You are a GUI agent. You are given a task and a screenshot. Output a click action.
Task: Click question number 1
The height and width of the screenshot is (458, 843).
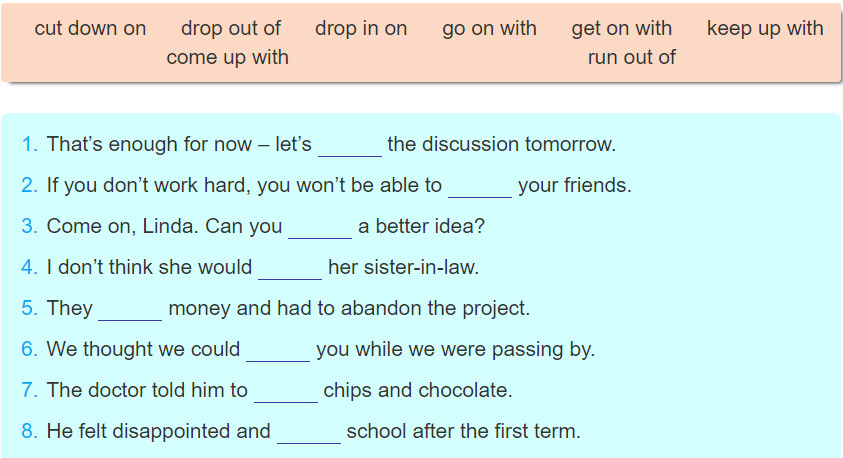coord(30,145)
